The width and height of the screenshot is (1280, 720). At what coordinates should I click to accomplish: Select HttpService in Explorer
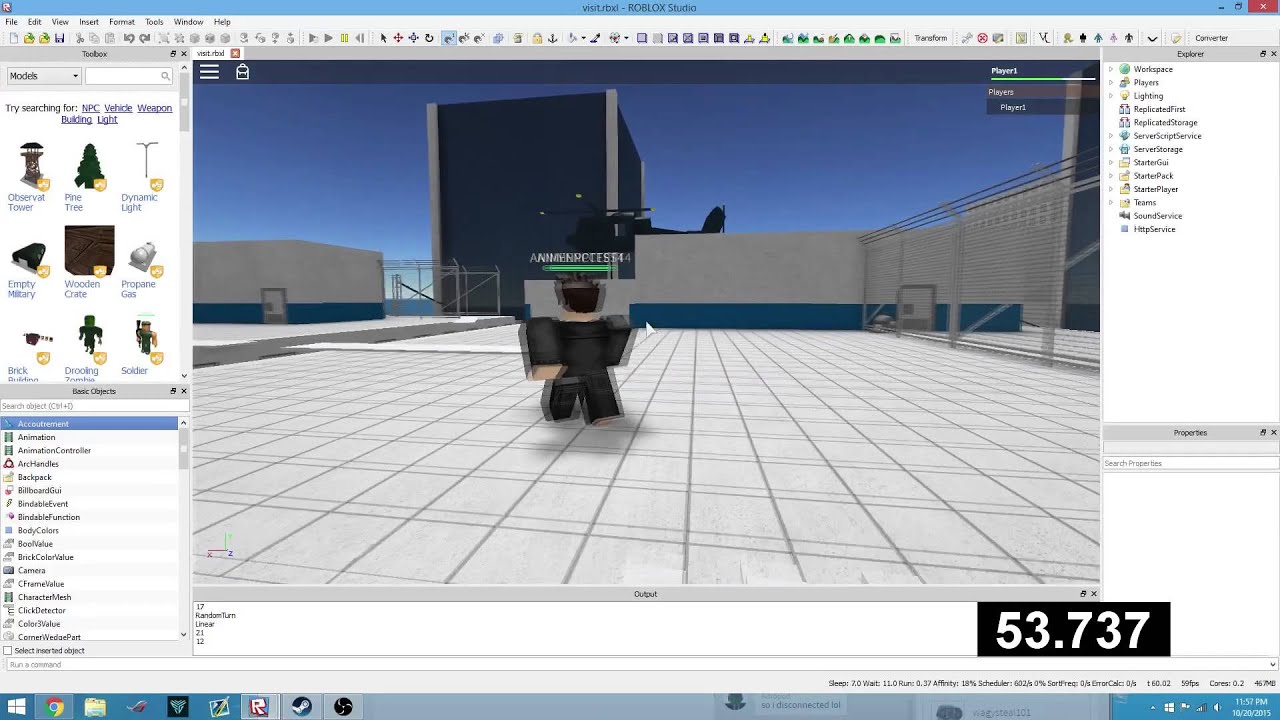pyautogui.click(x=1154, y=229)
